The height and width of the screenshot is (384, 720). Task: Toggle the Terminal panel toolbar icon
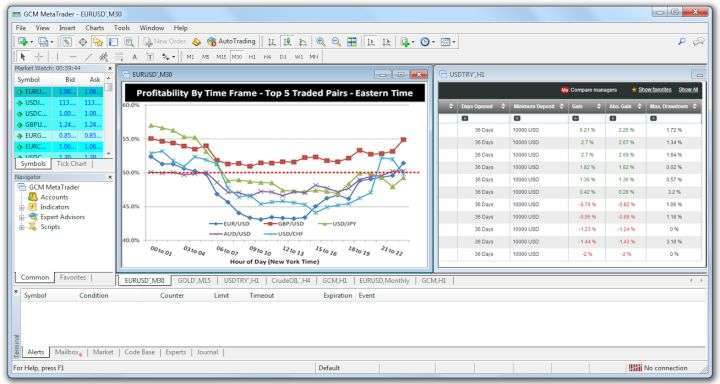coord(113,42)
